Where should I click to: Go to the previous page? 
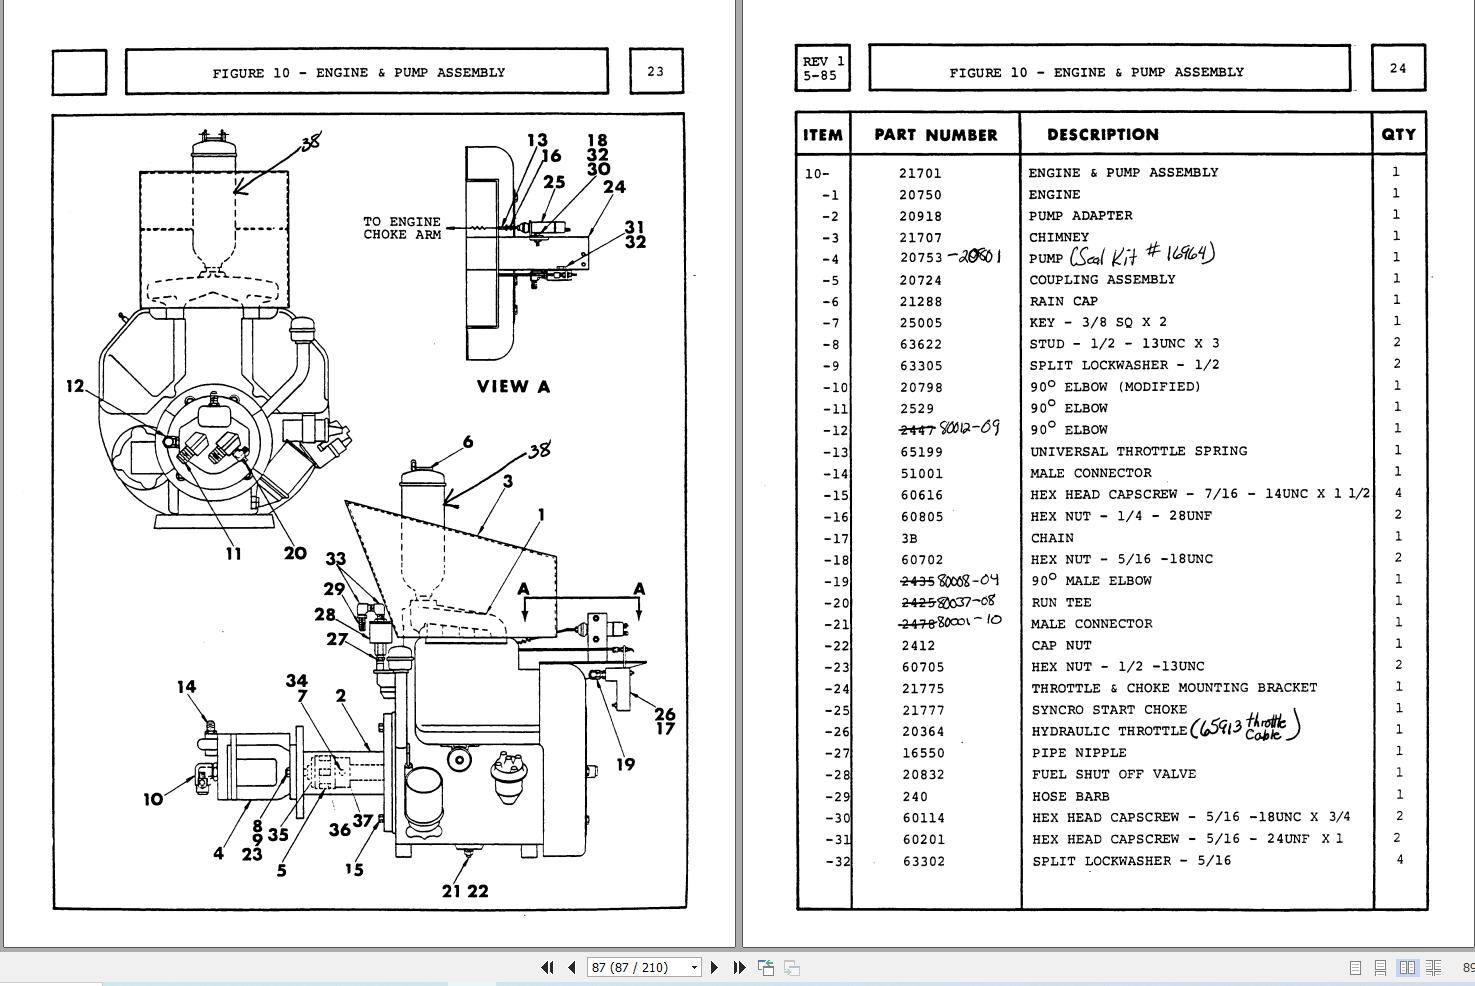(x=571, y=967)
